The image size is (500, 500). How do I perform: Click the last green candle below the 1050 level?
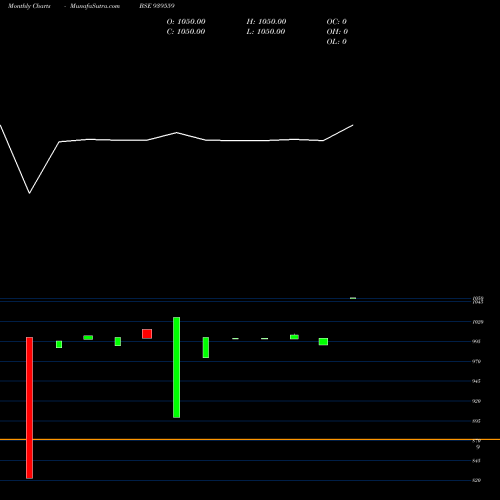pos(323,342)
